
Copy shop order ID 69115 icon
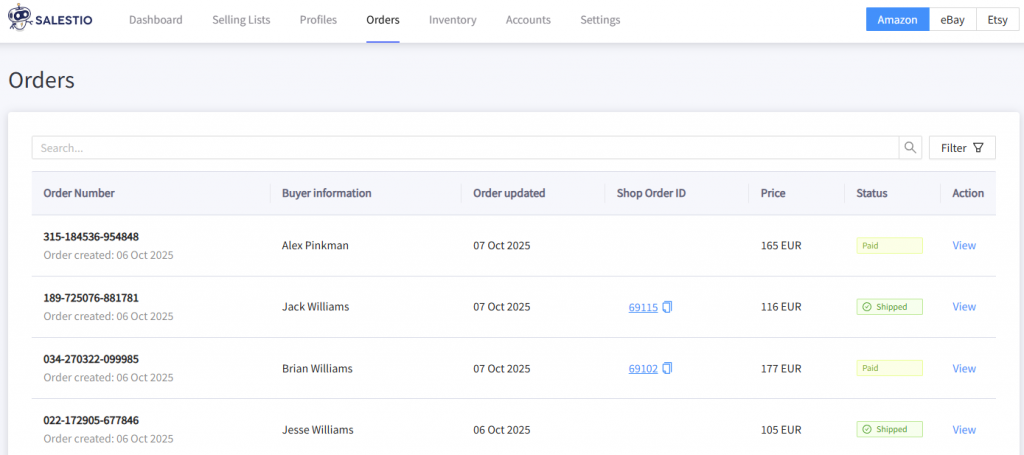[x=668, y=307]
